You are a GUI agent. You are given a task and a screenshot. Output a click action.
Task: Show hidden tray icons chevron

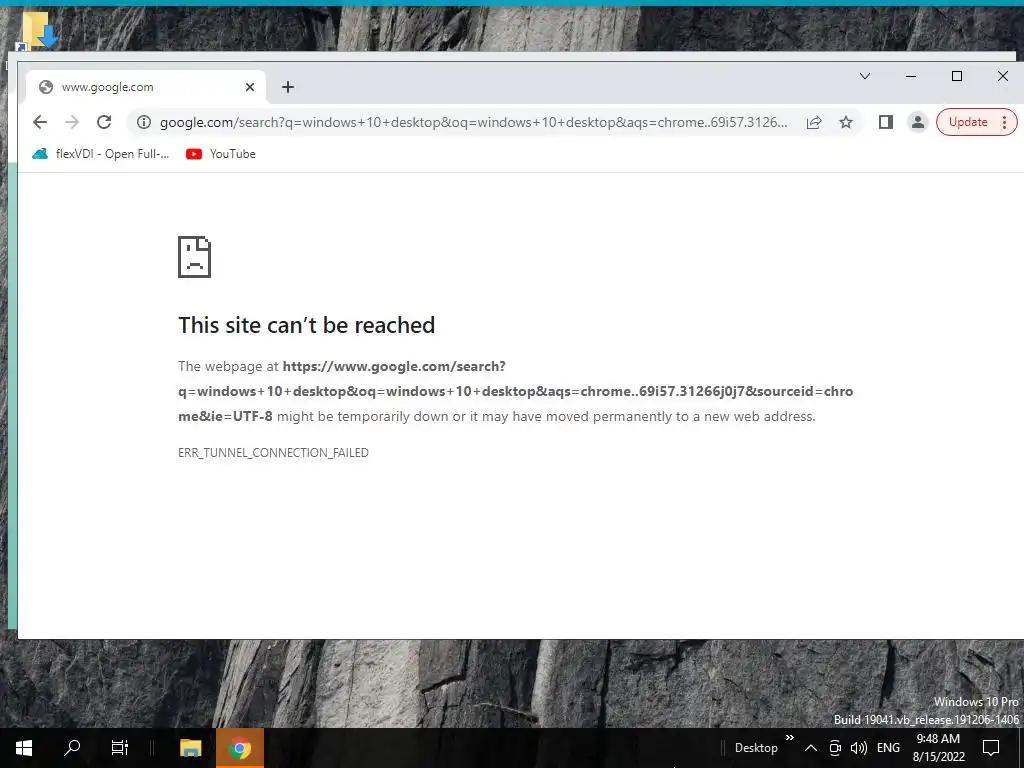point(810,748)
